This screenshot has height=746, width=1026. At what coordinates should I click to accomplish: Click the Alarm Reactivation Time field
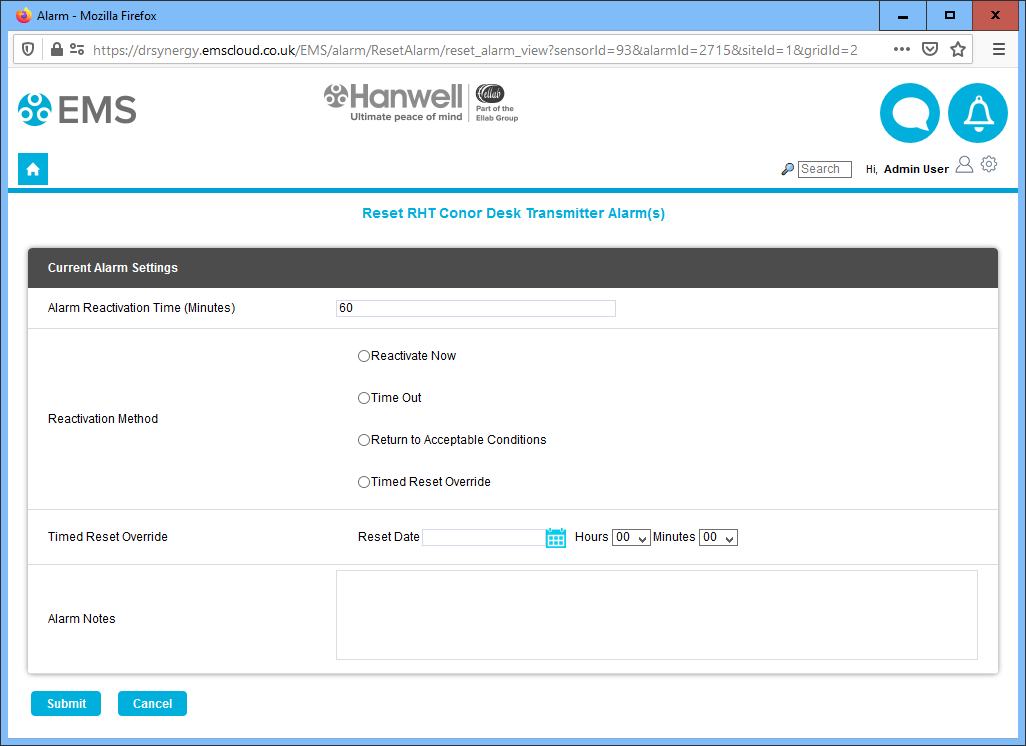[475, 308]
